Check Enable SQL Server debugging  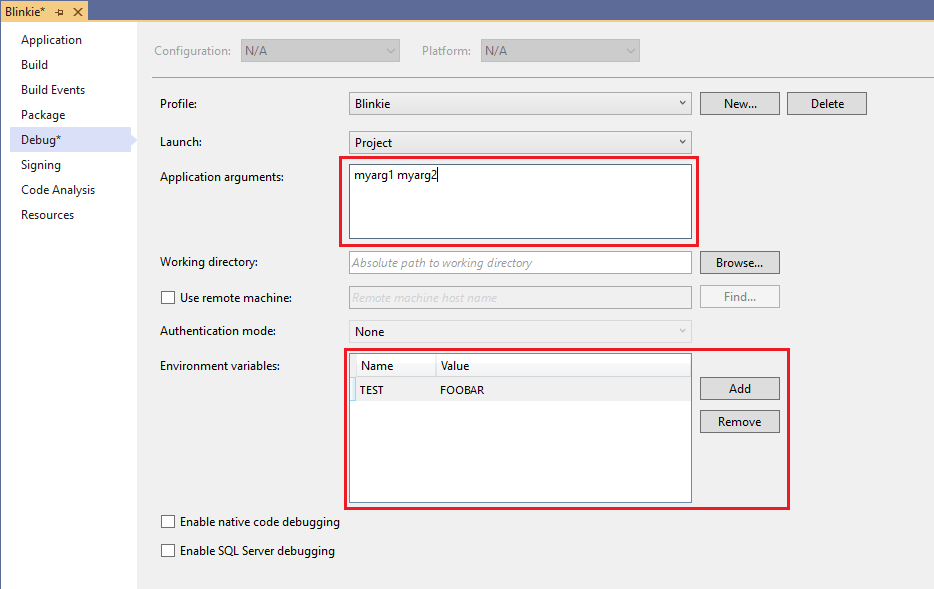coord(168,550)
